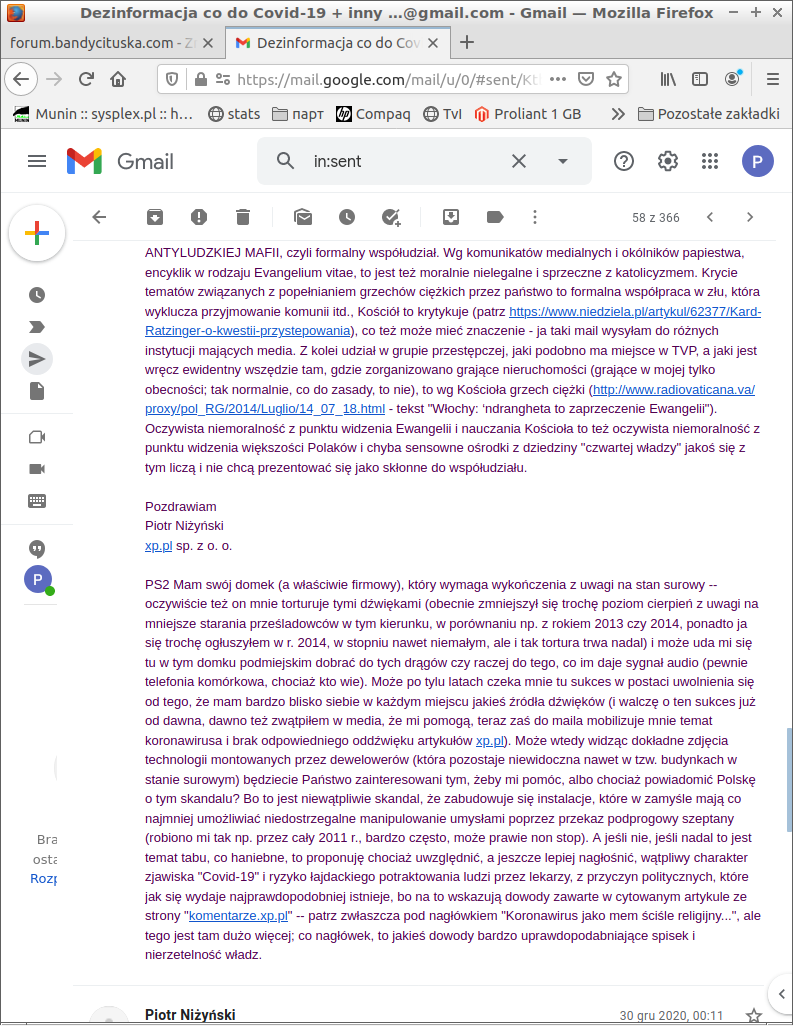Add email to Tasks
The image size is (793, 1026).
click(391, 217)
